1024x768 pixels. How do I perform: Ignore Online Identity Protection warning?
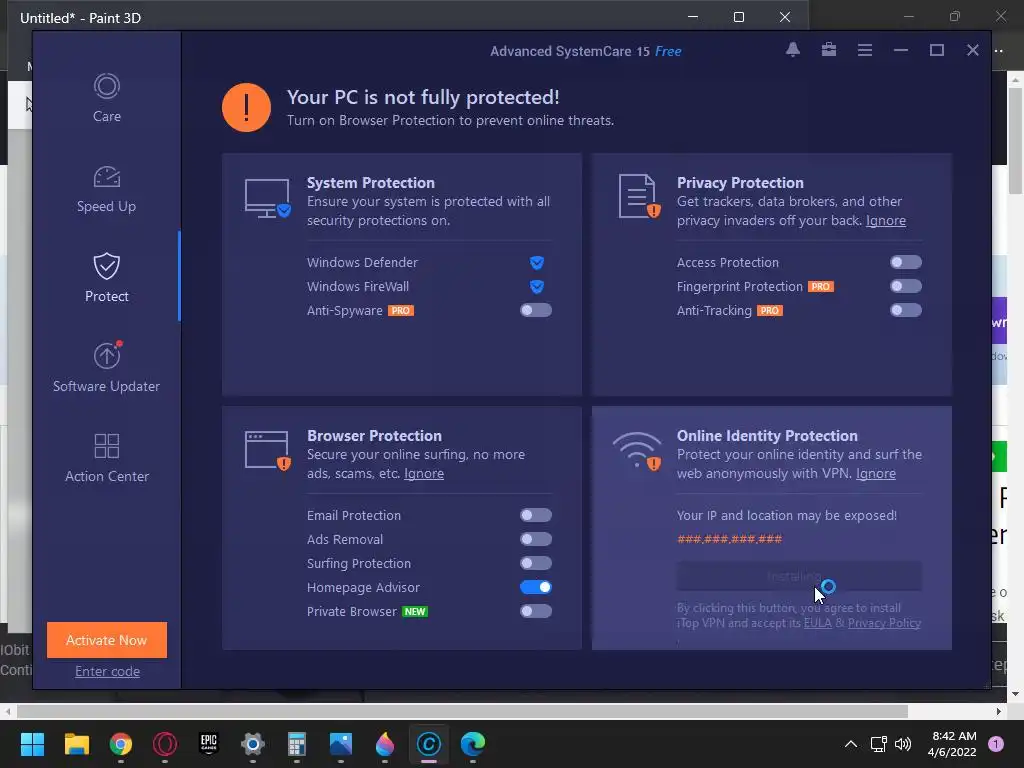tap(876, 473)
